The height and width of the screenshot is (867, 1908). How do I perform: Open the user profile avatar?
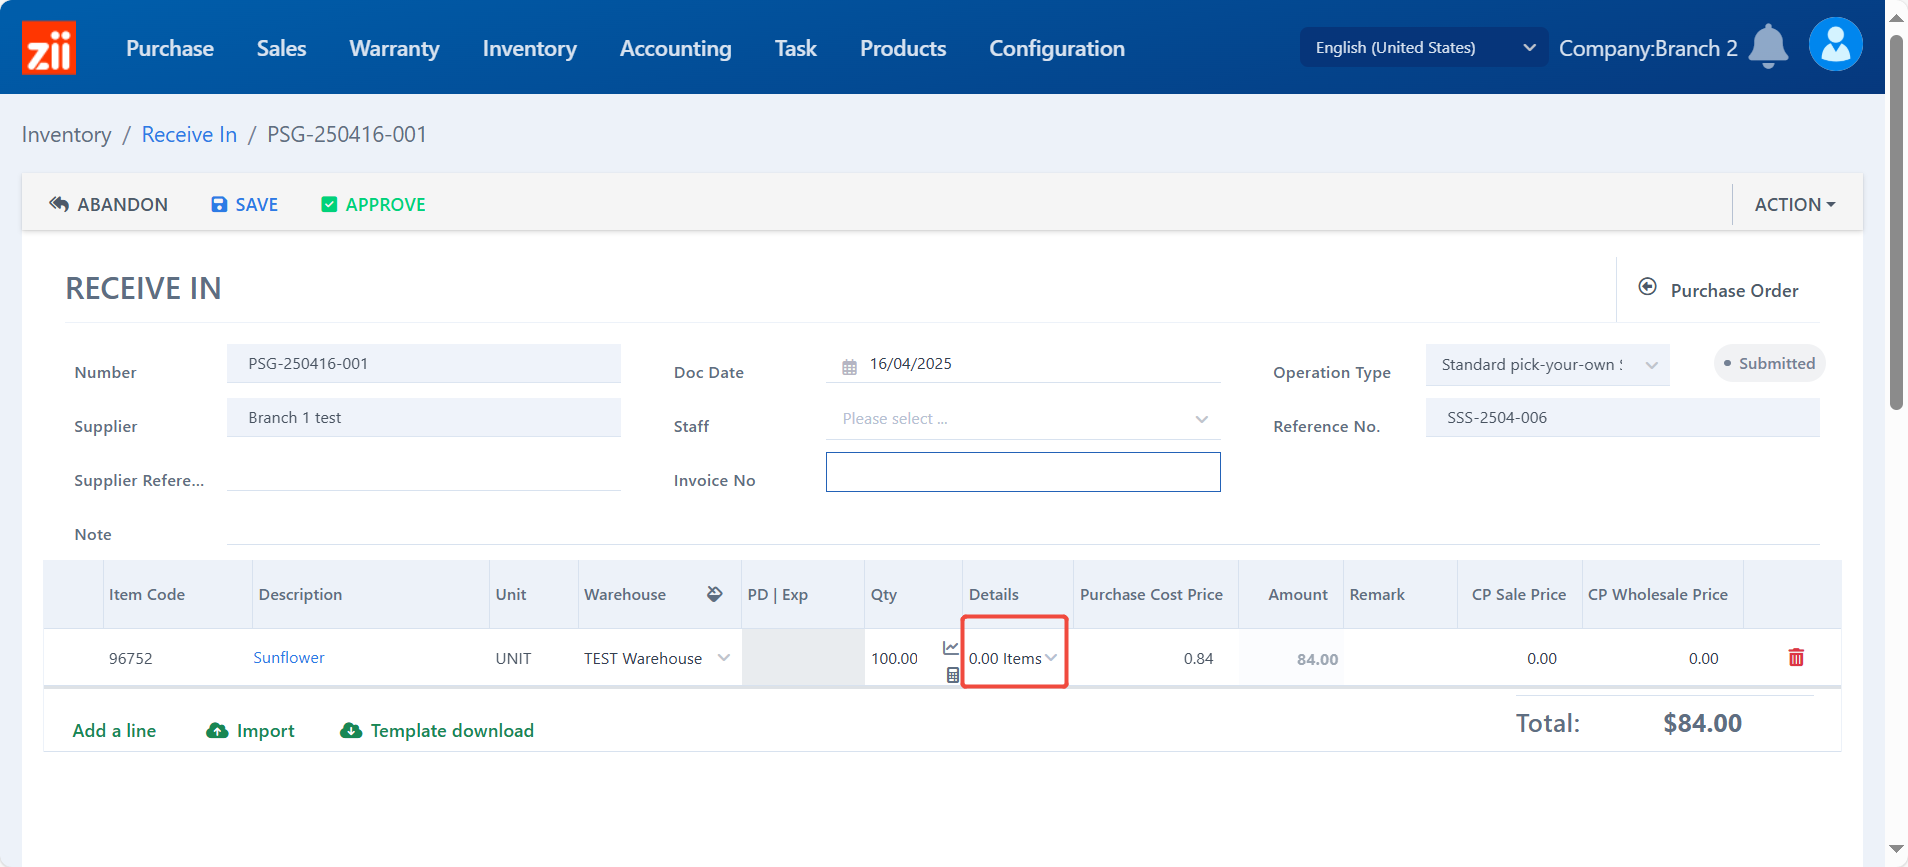1835,45
